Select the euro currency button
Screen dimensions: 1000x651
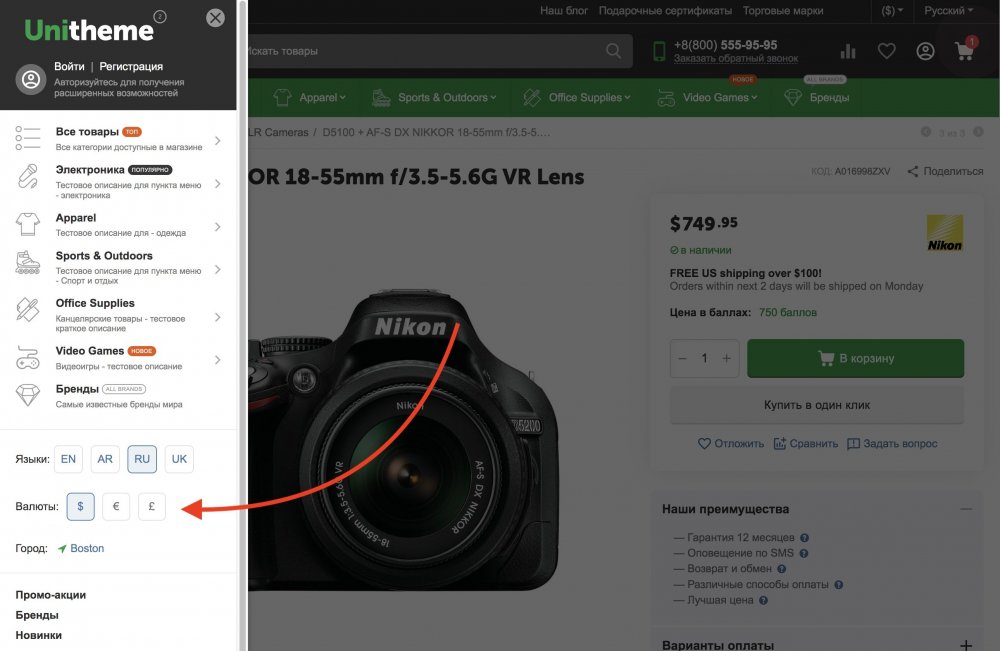pyautogui.click(x=116, y=507)
